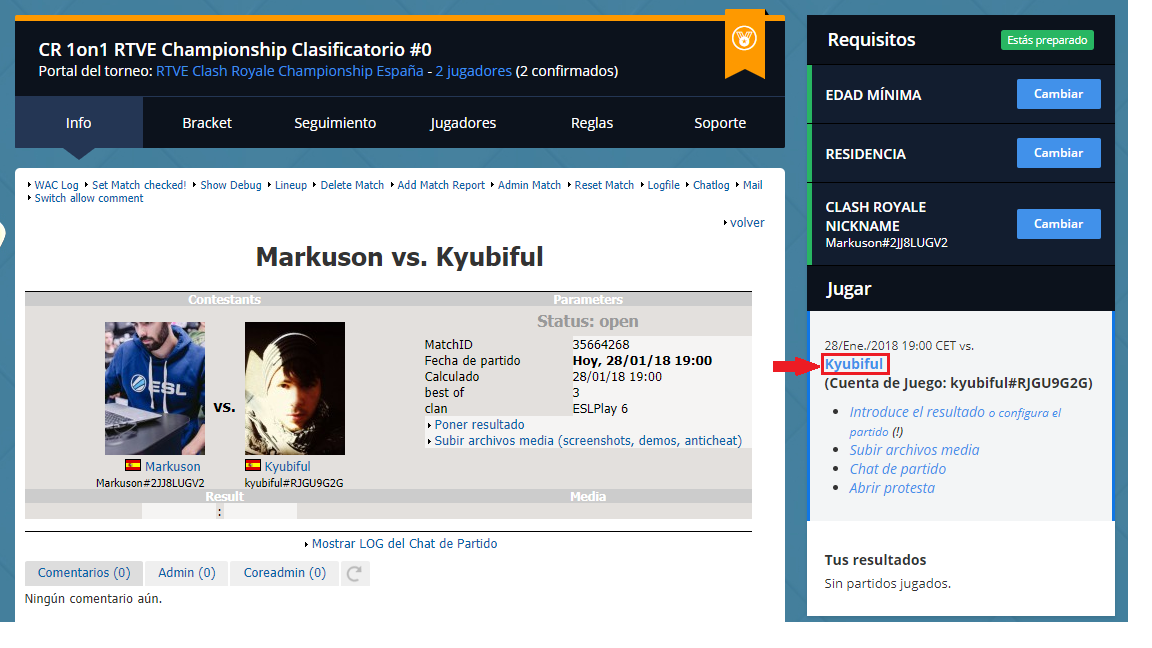This screenshot has height=648, width=1152.
Task: Open Chat de partido link
Action: point(897,469)
